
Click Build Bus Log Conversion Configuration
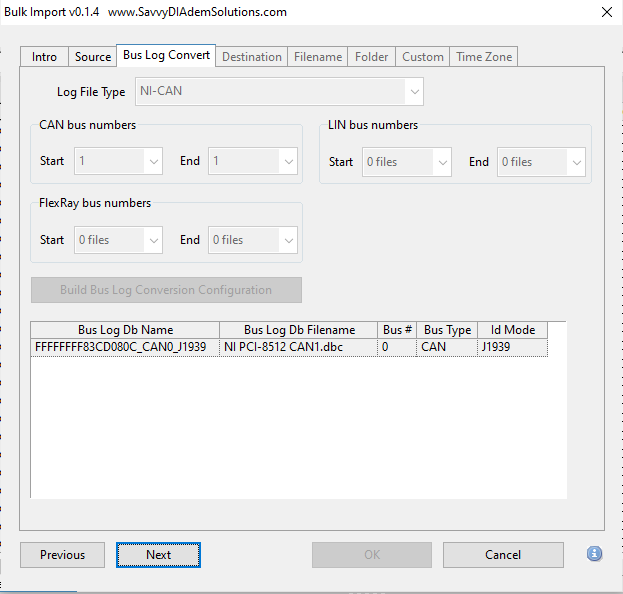pos(166,290)
